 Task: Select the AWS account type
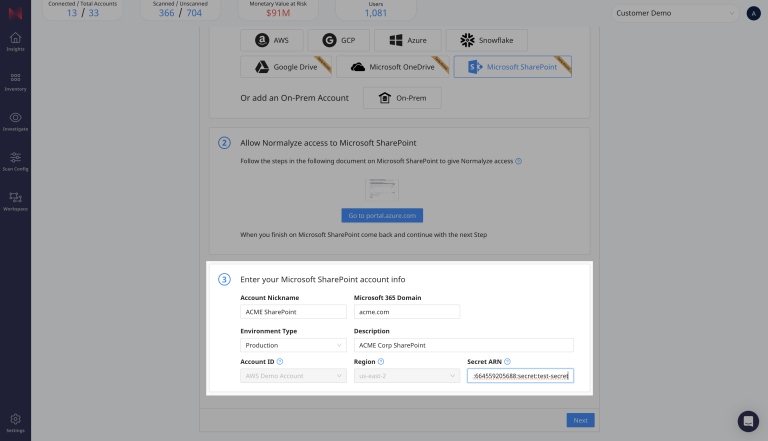coord(271,40)
